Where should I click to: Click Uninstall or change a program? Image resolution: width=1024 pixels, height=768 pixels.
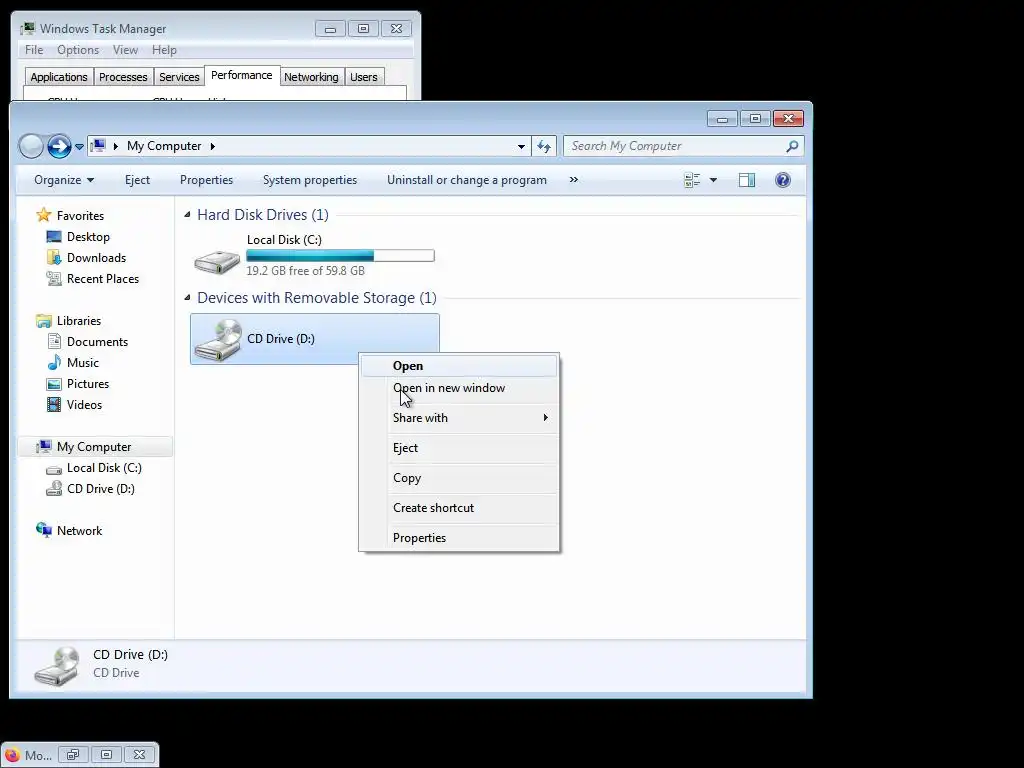click(467, 180)
